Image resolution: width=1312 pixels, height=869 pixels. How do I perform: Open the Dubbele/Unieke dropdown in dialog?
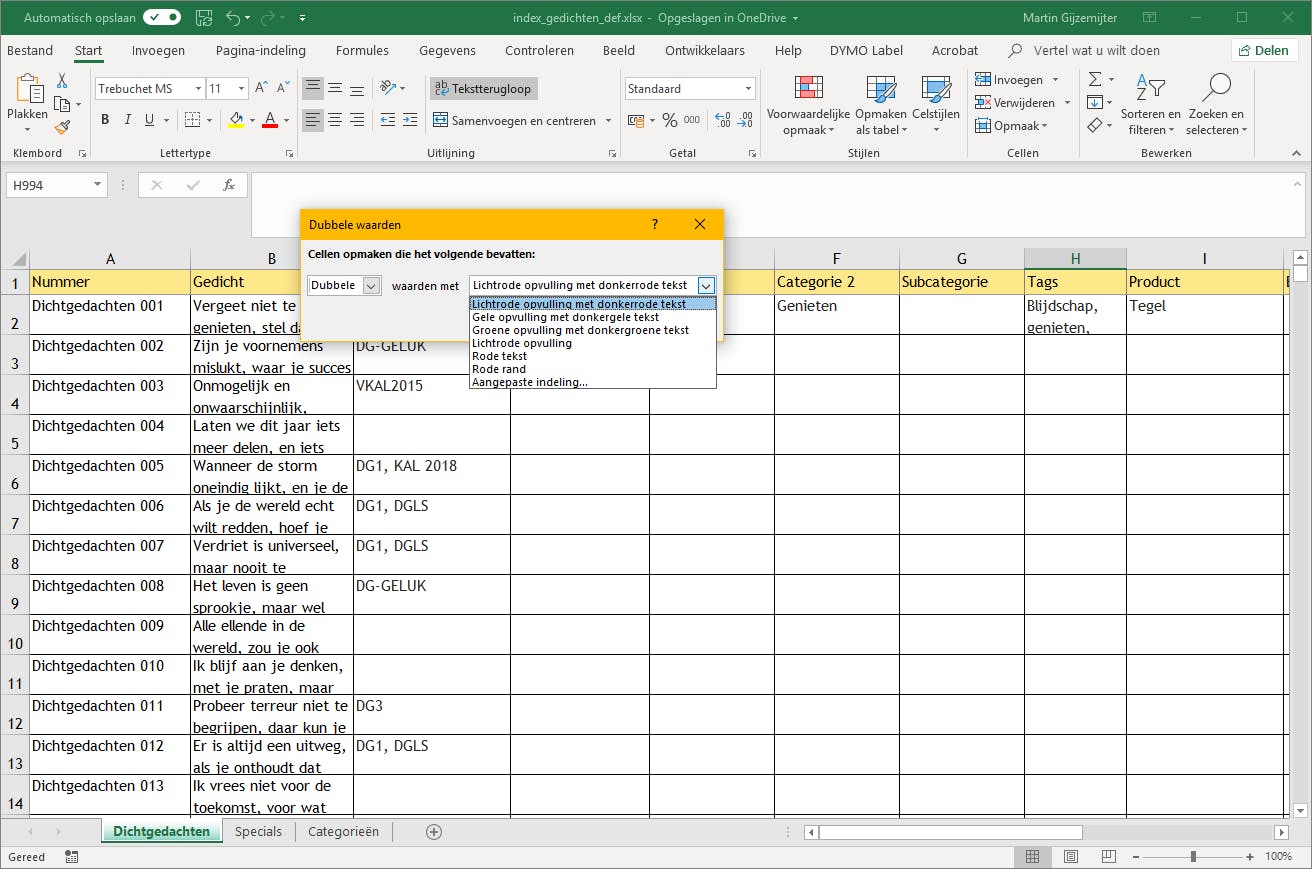point(371,286)
